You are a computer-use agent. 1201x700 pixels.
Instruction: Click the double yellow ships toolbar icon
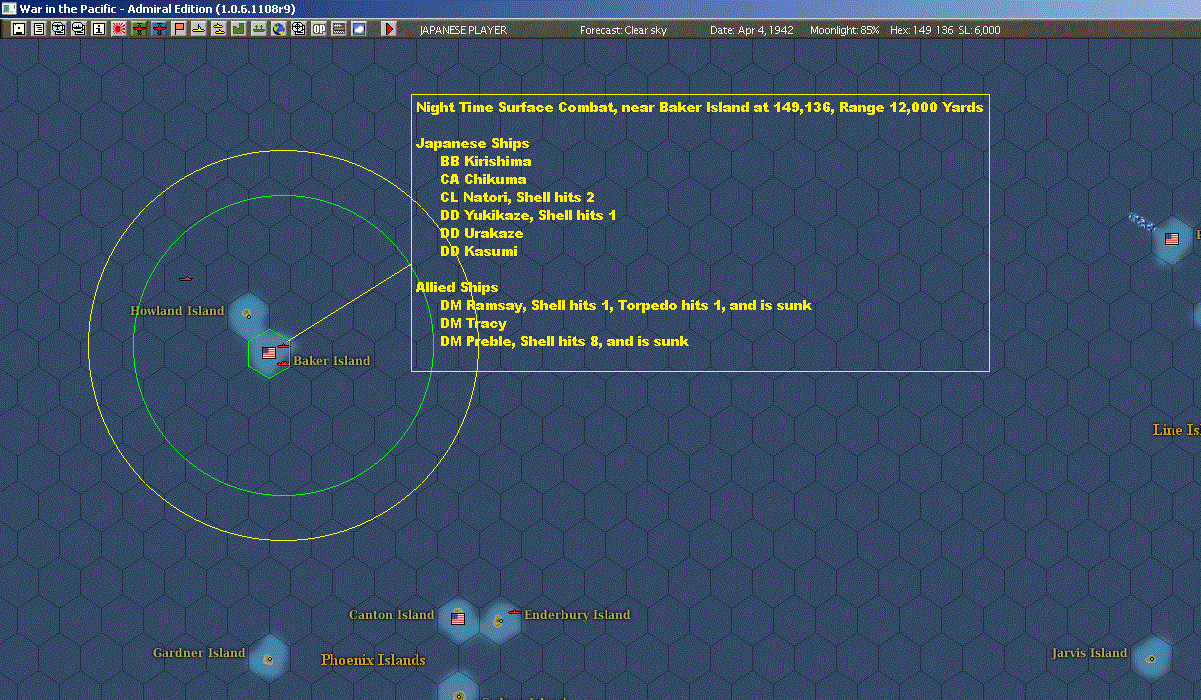[x=219, y=29]
